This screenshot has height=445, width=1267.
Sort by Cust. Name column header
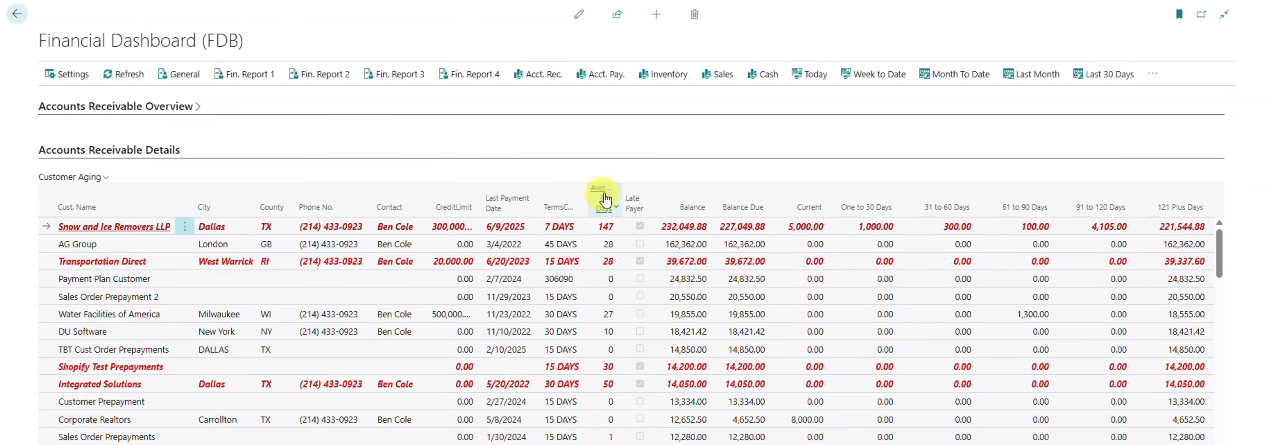click(76, 207)
